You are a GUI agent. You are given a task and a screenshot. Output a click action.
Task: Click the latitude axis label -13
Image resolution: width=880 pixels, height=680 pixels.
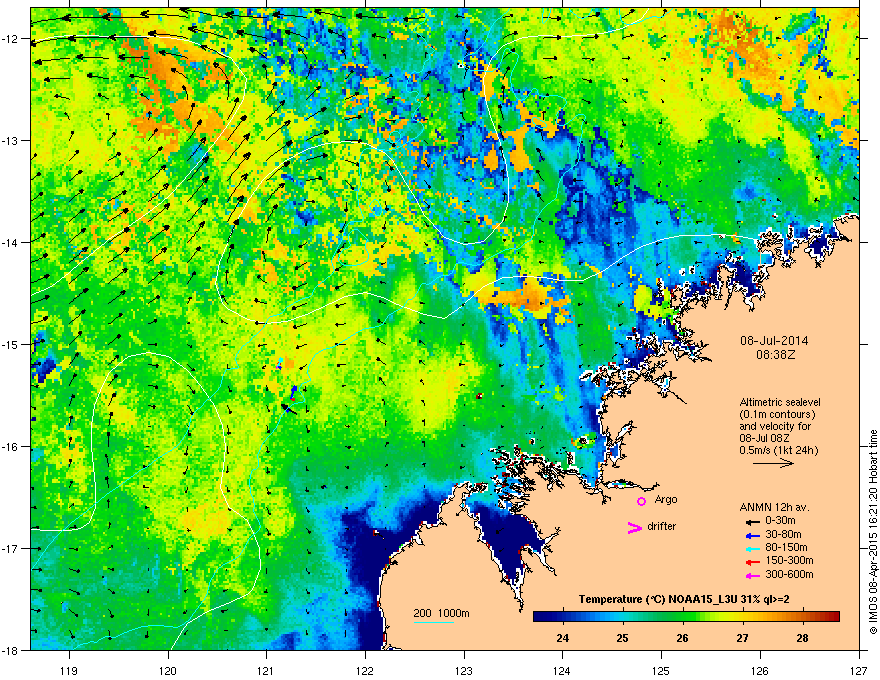click(11, 140)
